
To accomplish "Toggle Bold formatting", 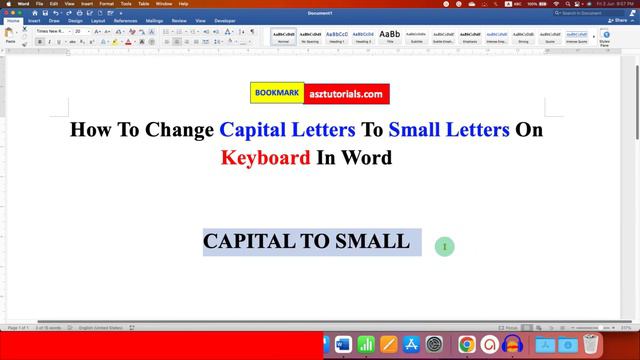I will pos(40,42).
